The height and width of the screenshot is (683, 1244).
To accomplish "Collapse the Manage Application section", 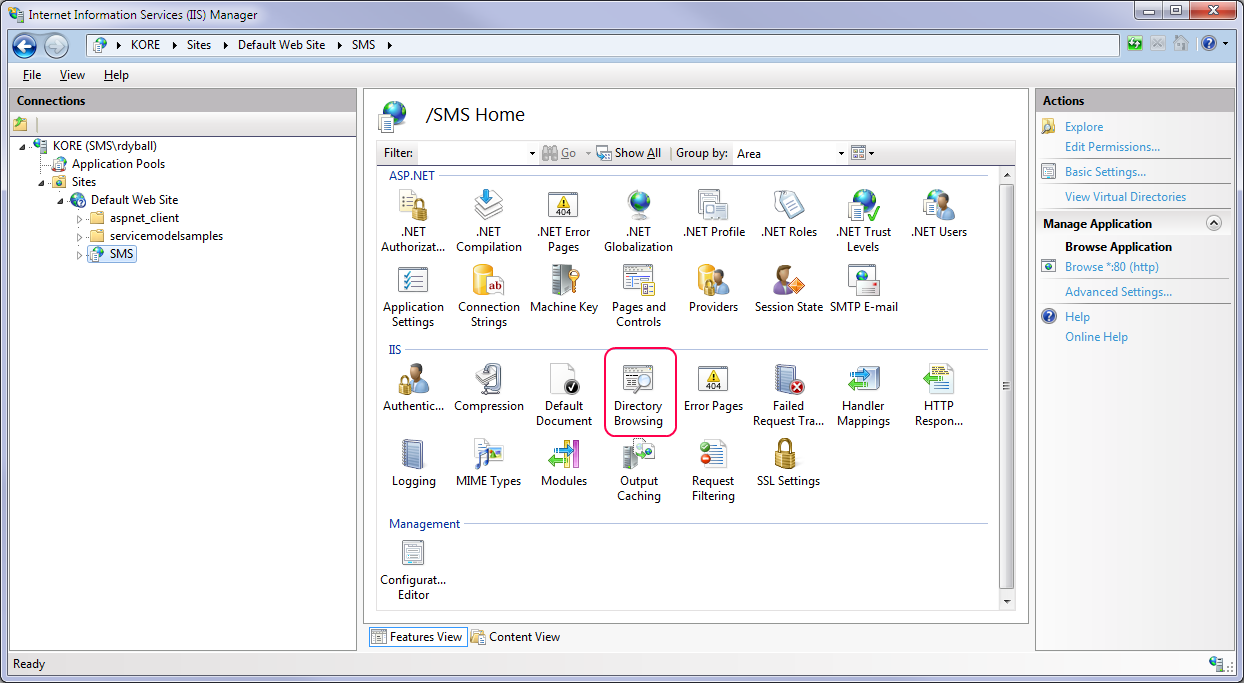I will (1214, 224).
